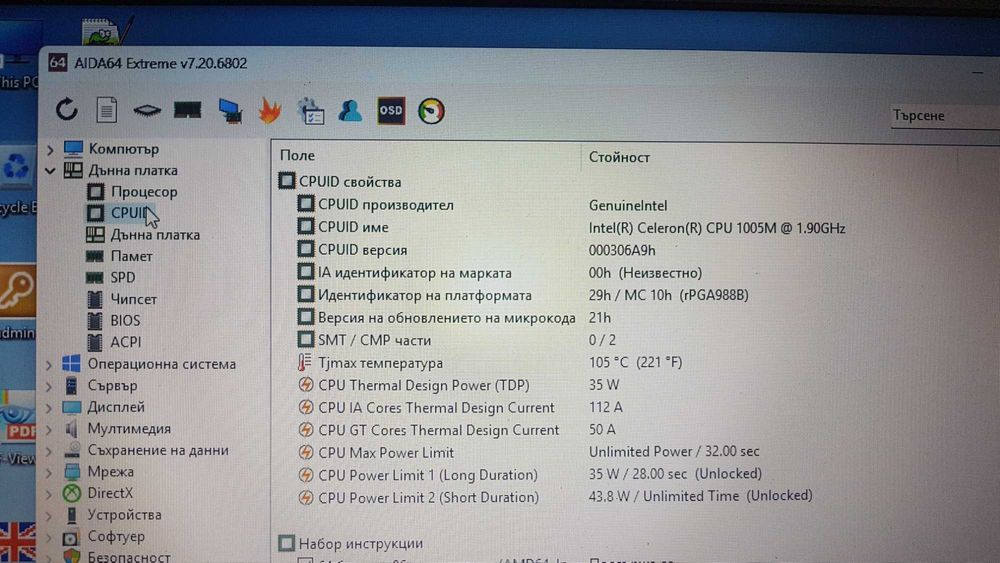Select Компютър in the tree
Image resolution: width=1000 pixels, height=563 pixels.
[123, 149]
